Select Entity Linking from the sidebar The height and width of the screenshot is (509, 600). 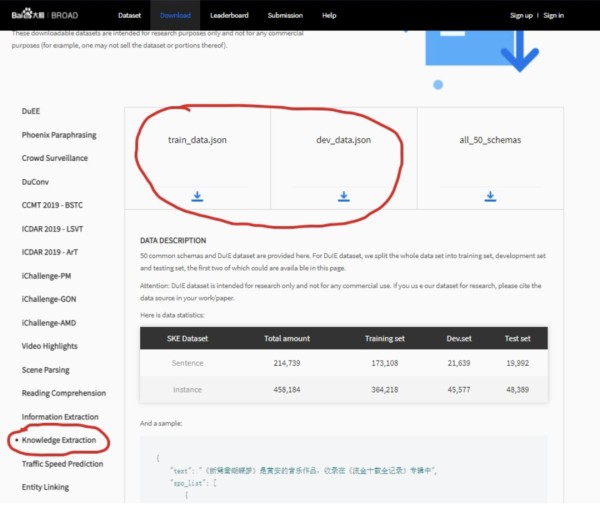pyautogui.click(x=44, y=487)
